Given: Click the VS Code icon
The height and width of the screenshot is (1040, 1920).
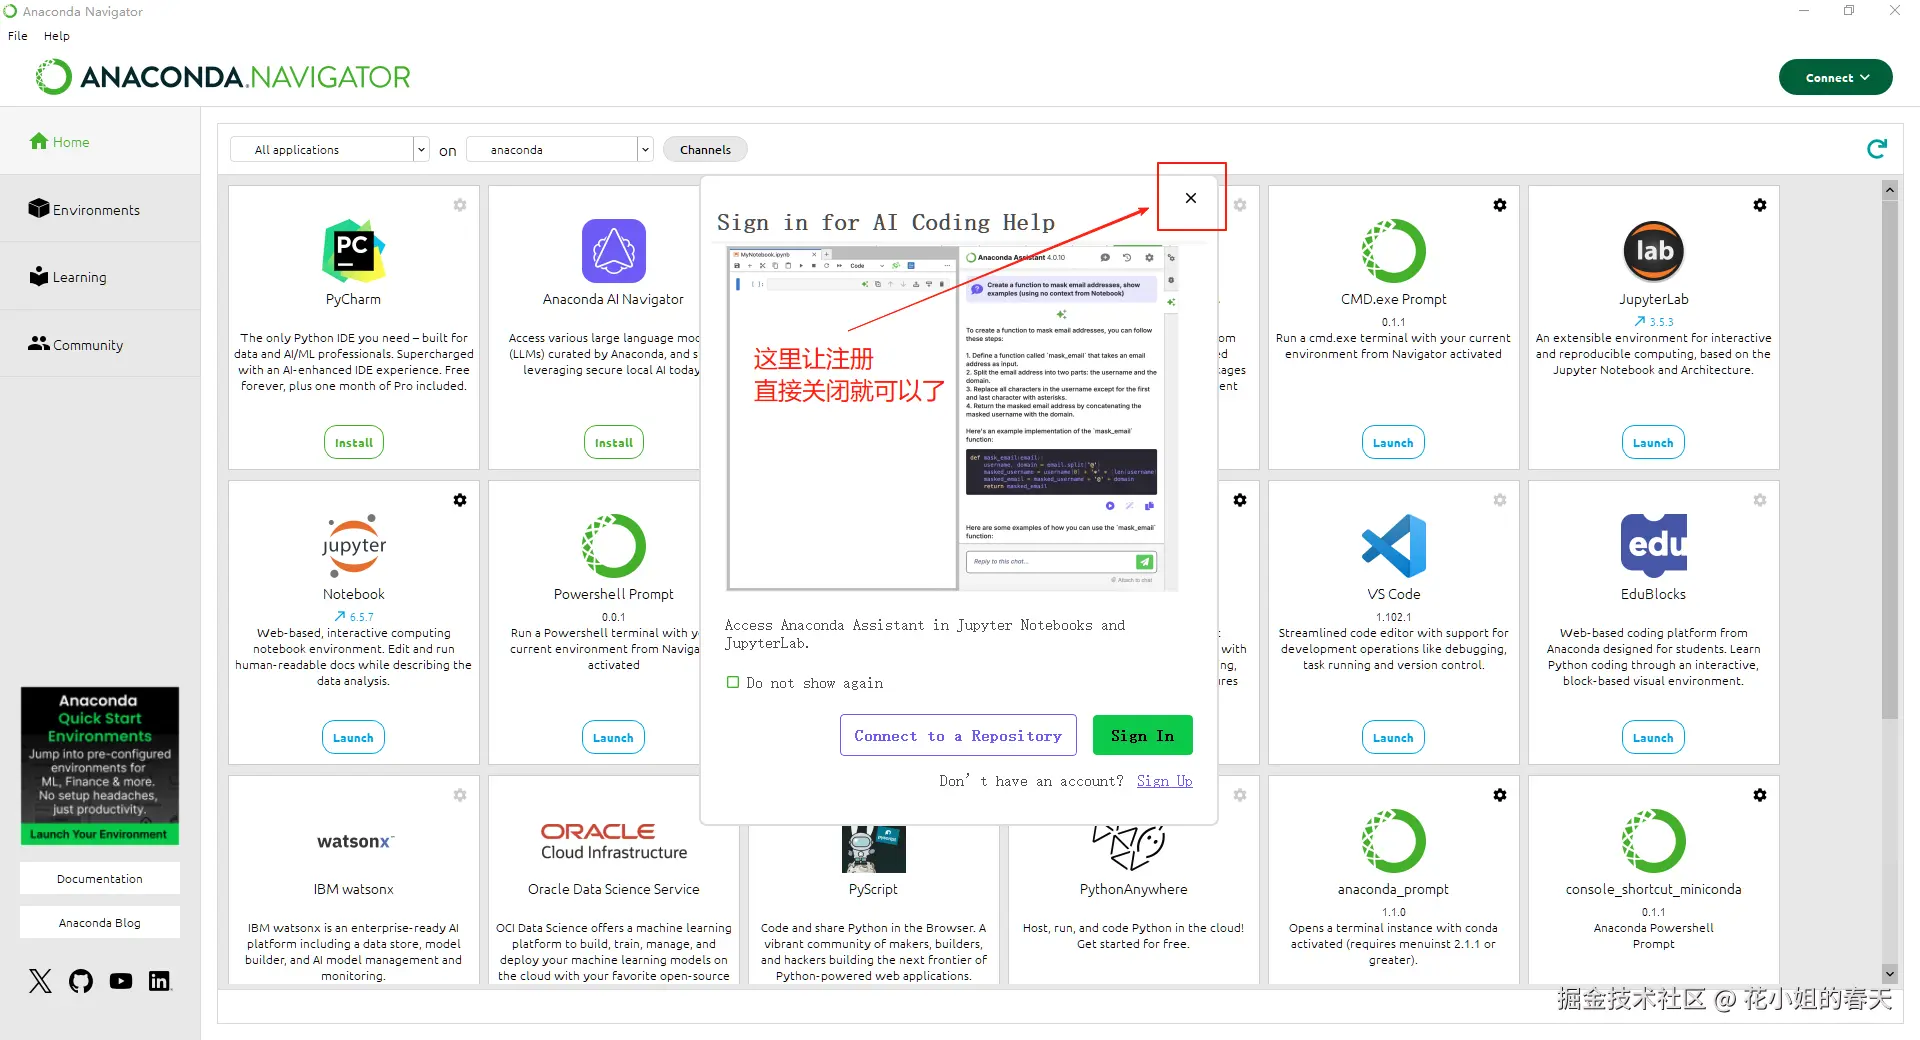Looking at the screenshot, I should tap(1393, 545).
